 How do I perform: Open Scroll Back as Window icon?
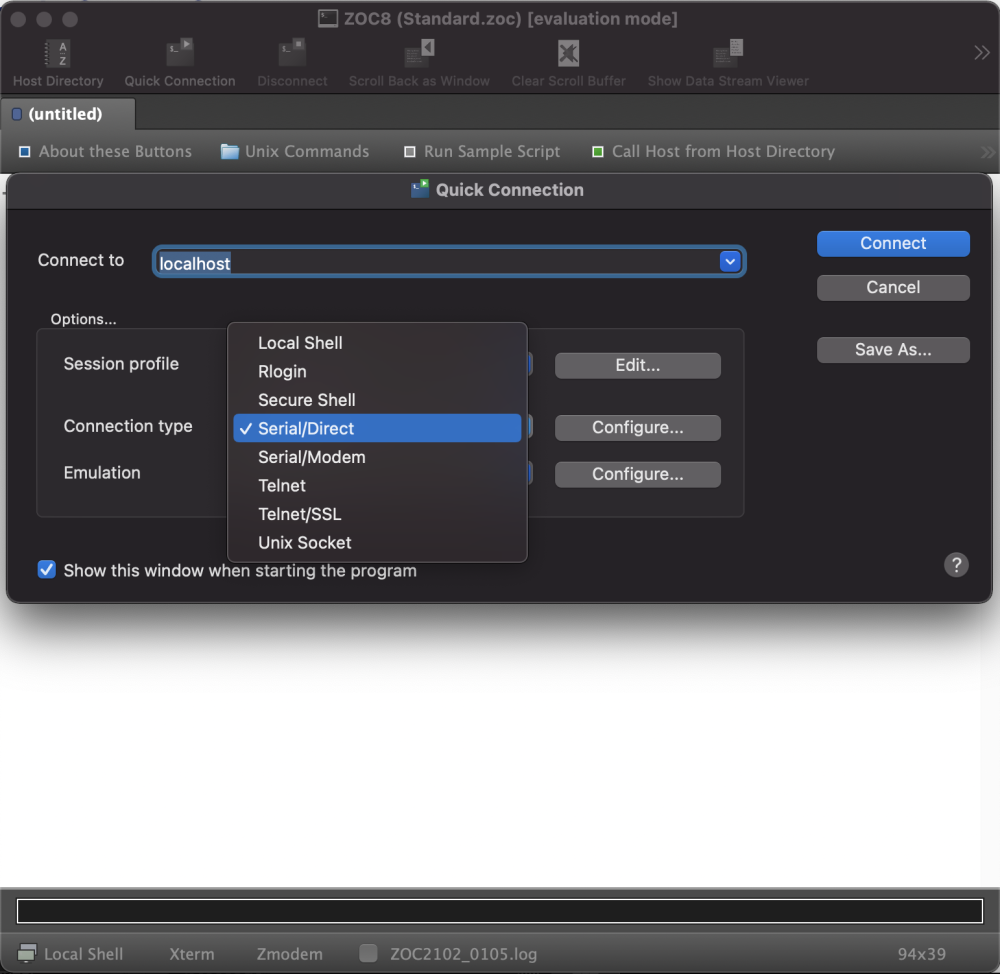(x=419, y=54)
